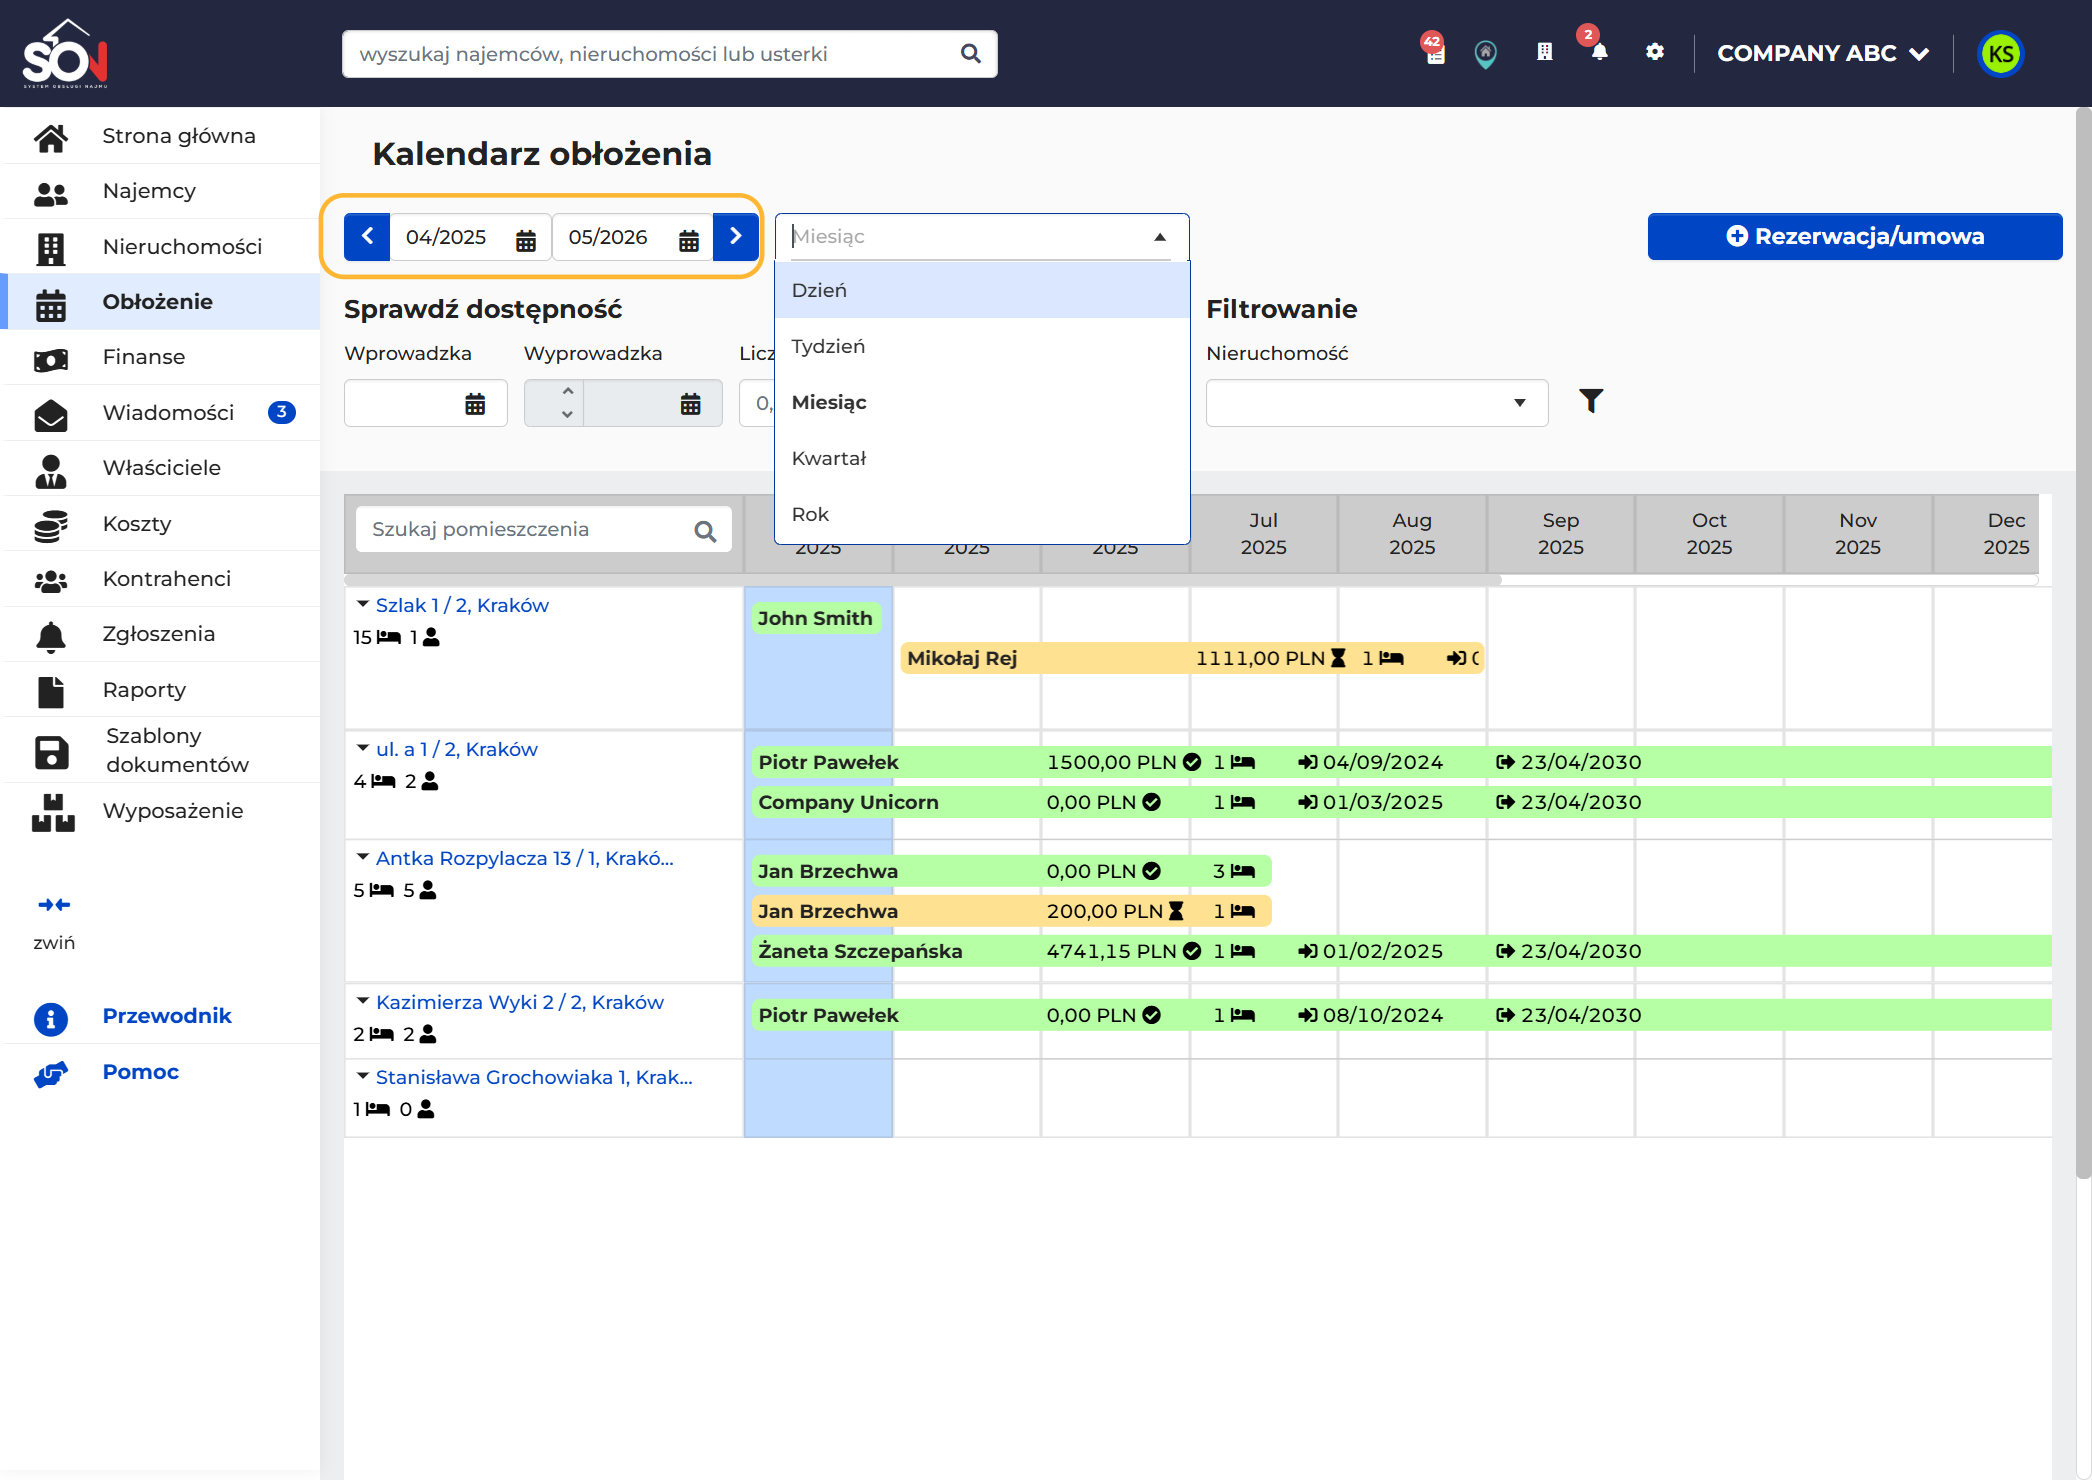Click search magnifier in top search bar
This screenshot has width=2092, height=1480.
[x=970, y=53]
